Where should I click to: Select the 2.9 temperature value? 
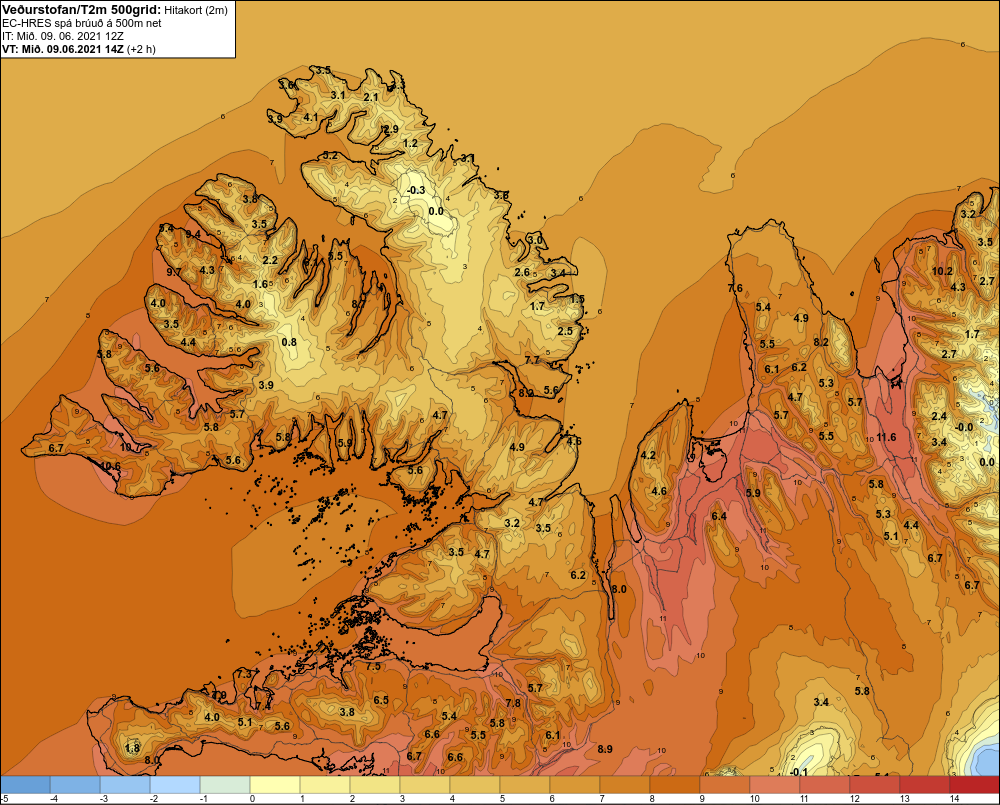(390, 129)
